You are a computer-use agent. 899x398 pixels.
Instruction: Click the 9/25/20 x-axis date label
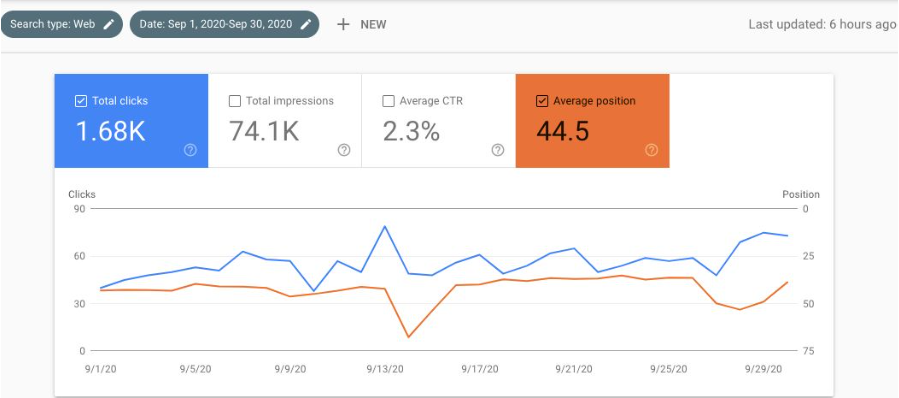pos(669,369)
